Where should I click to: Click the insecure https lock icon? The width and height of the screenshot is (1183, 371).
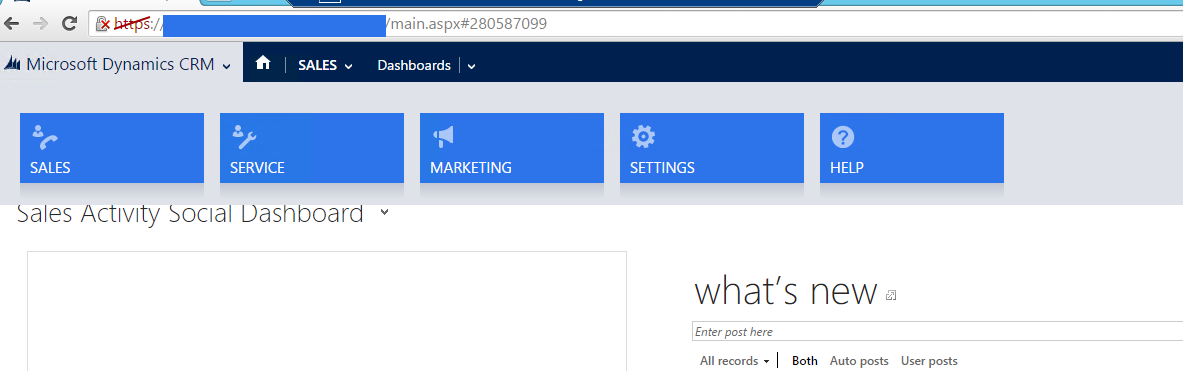[x=103, y=23]
